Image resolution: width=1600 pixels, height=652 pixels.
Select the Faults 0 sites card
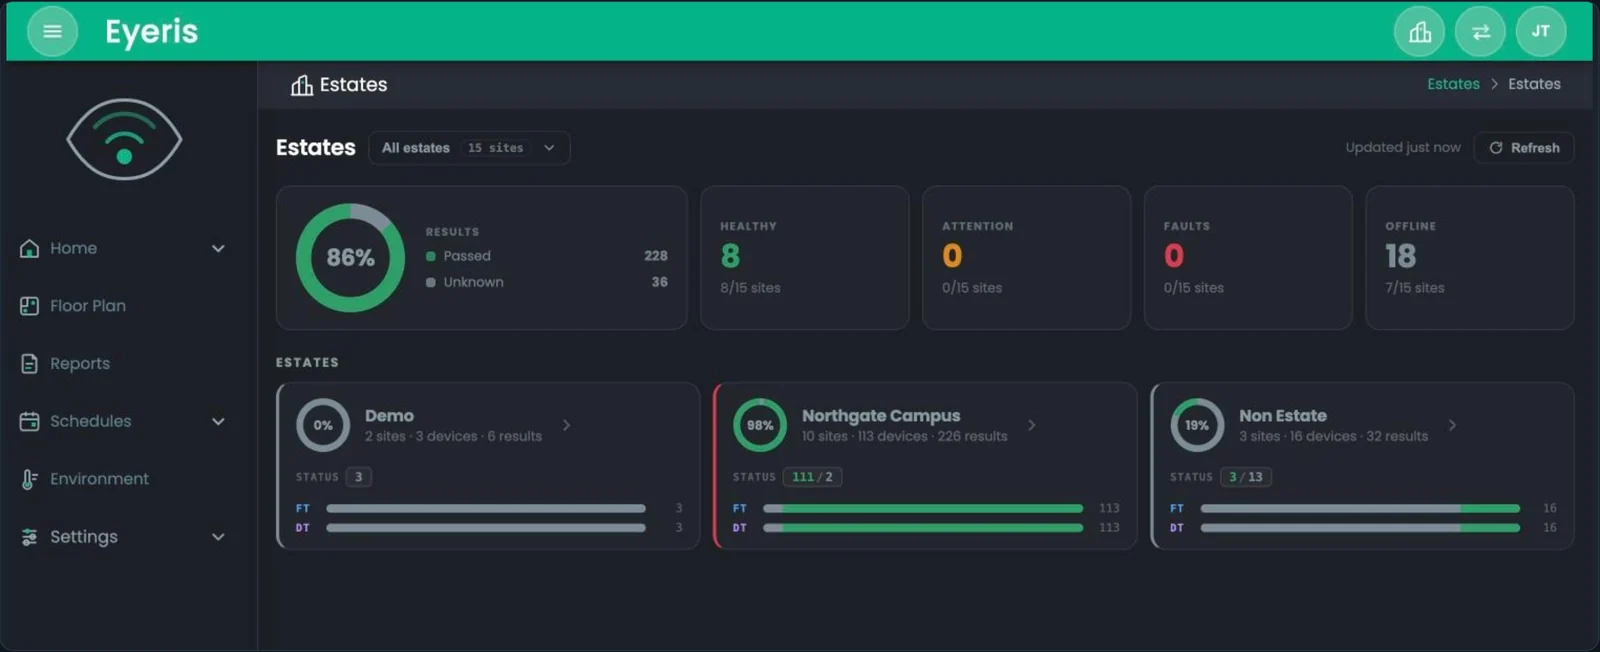1248,258
